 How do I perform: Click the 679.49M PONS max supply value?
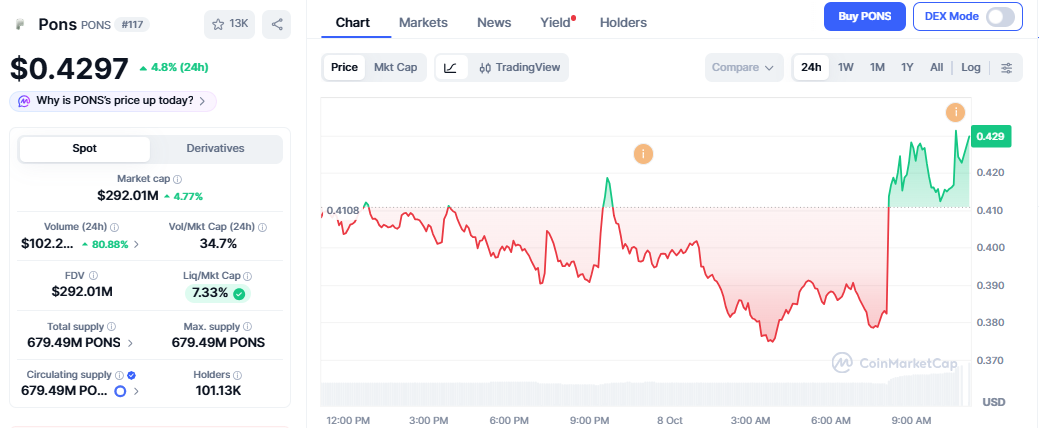[x=218, y=343]
